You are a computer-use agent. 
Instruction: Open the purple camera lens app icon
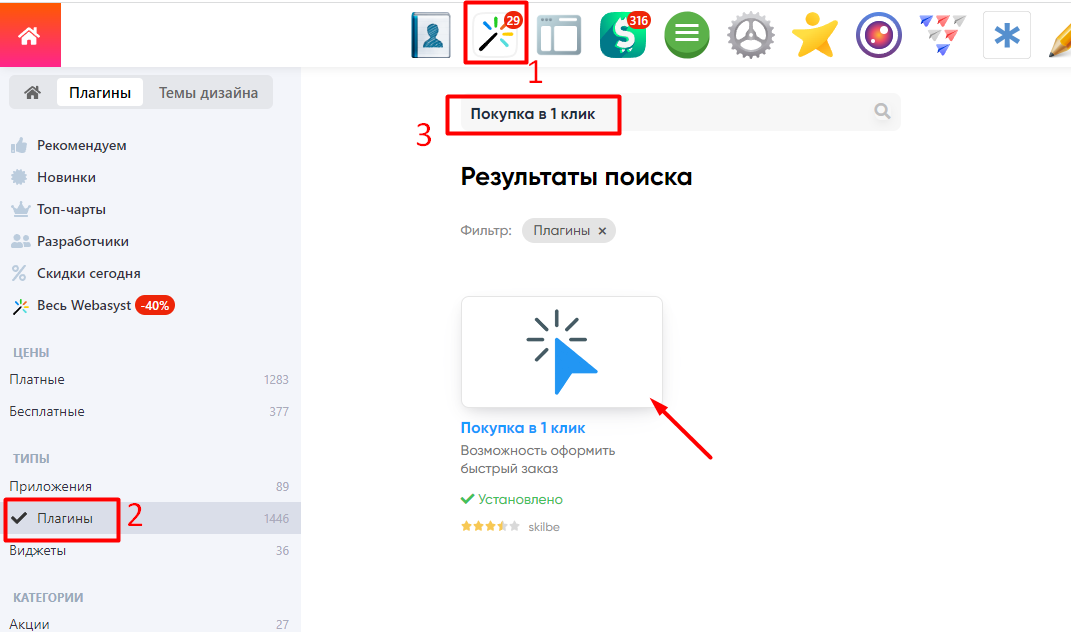878,36
